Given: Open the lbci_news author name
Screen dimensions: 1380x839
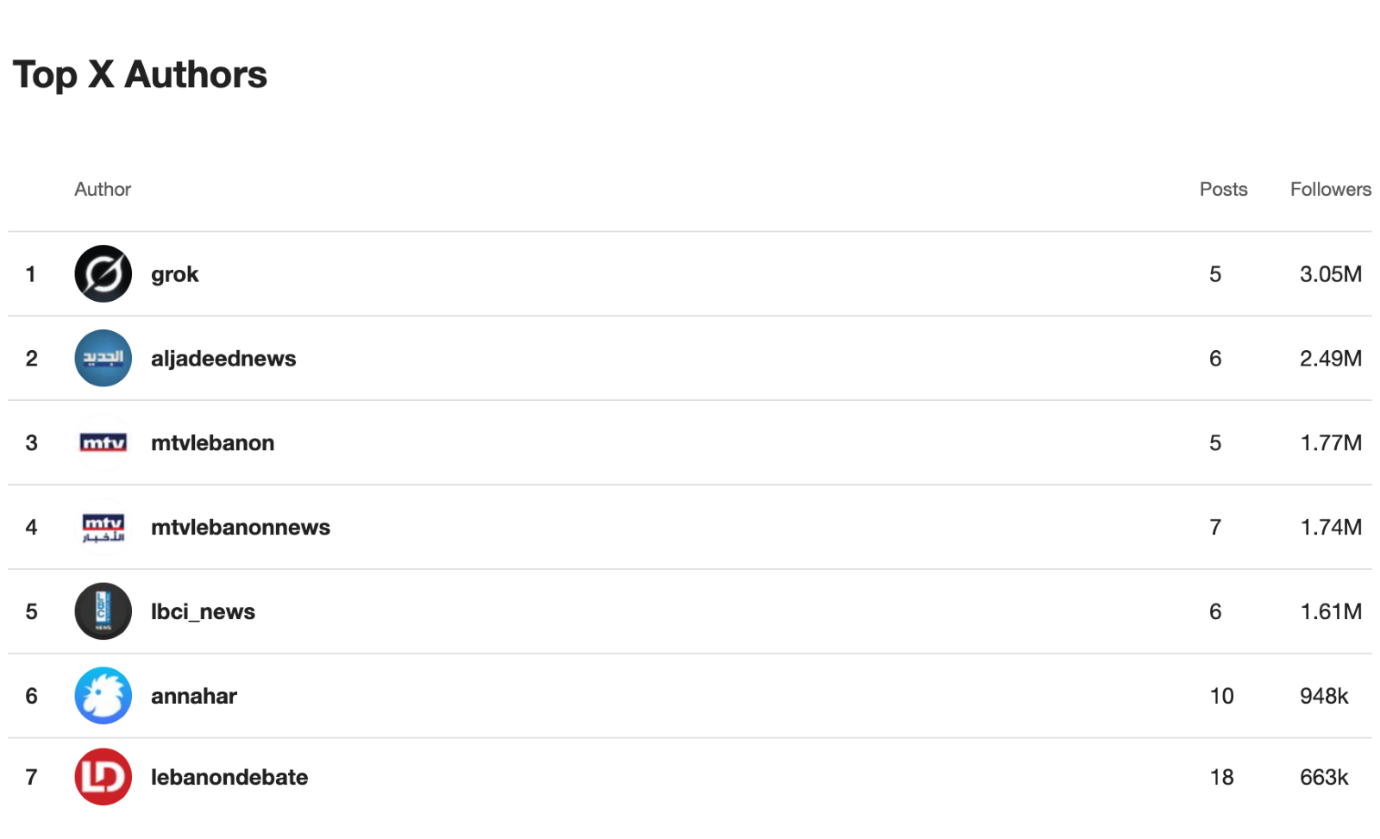Looking at the screenshot, I should 203,611.
